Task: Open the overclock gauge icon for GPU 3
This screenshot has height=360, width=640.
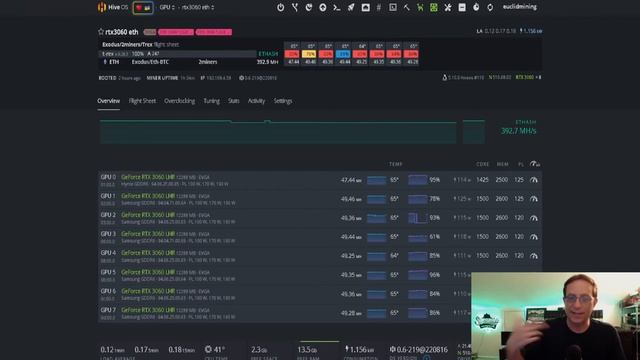Action: tap(534, 237)
